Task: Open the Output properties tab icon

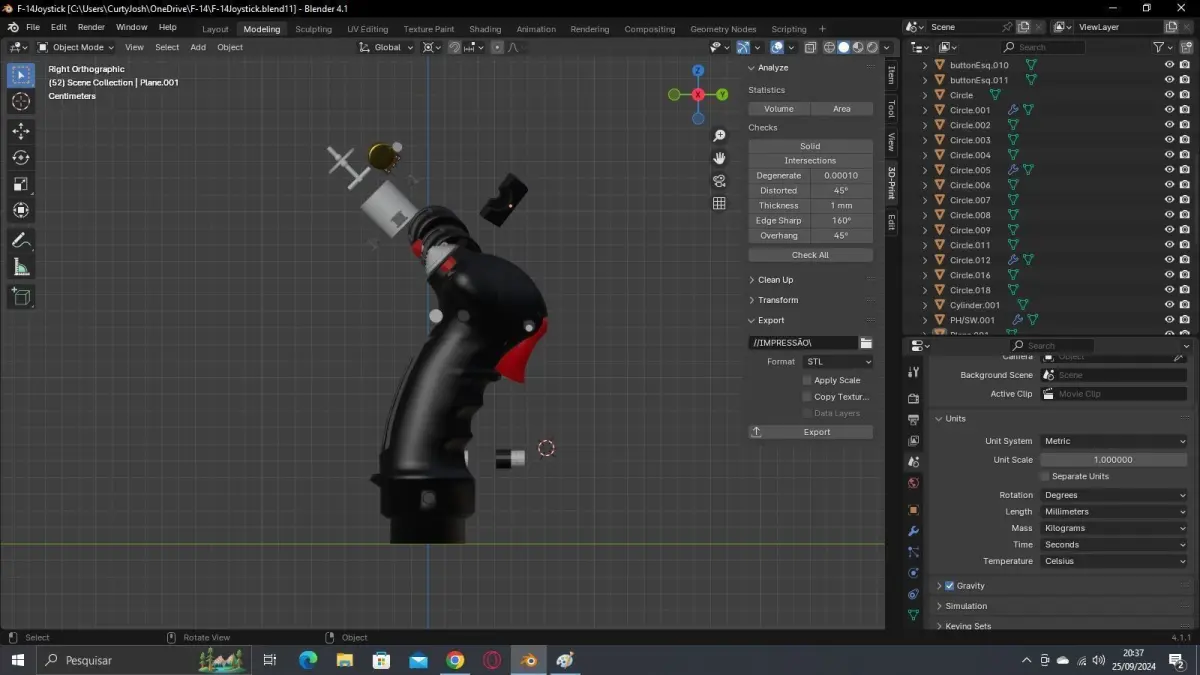Action: [x=913, y=420]
